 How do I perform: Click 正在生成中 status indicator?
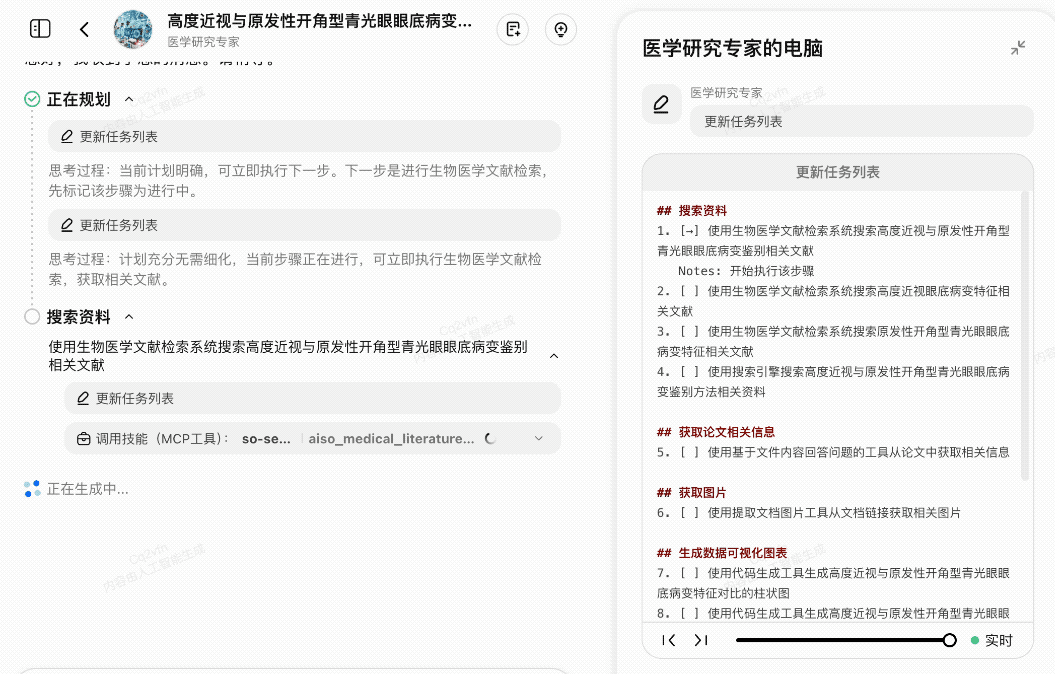coord(76,489)
